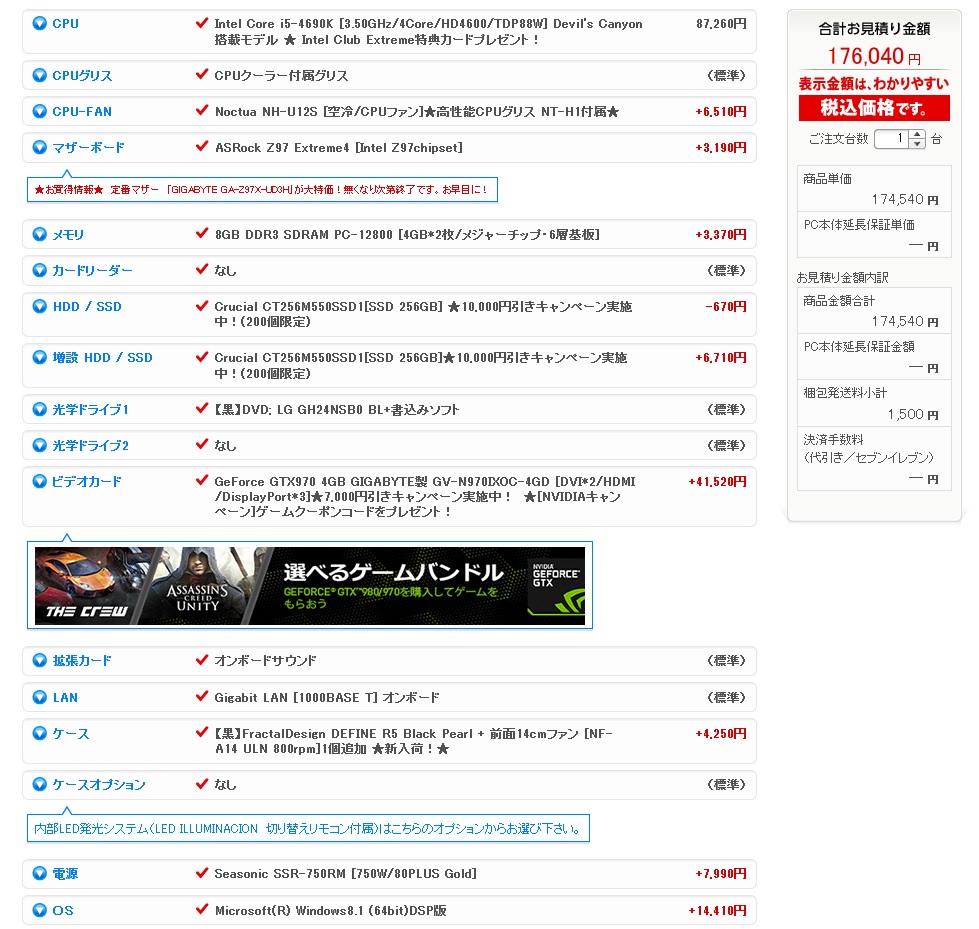Open the LAN category label
The height and width of the screenshot is (929, 979).
[66, 698]
